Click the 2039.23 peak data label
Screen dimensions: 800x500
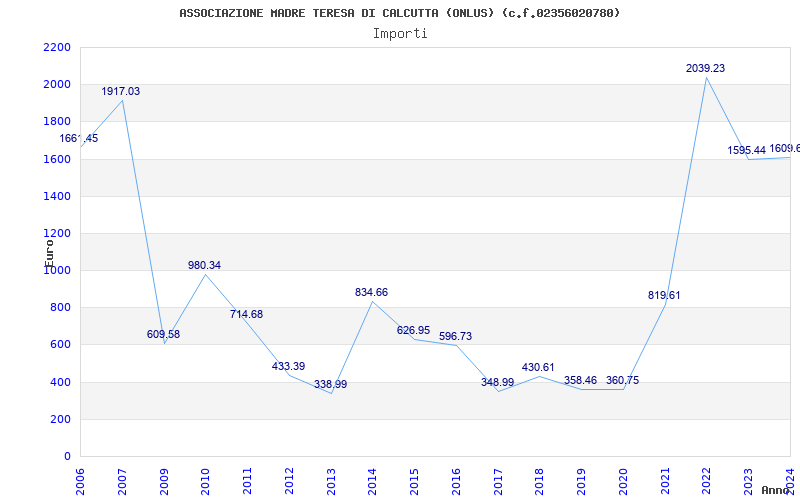[705, 69]
